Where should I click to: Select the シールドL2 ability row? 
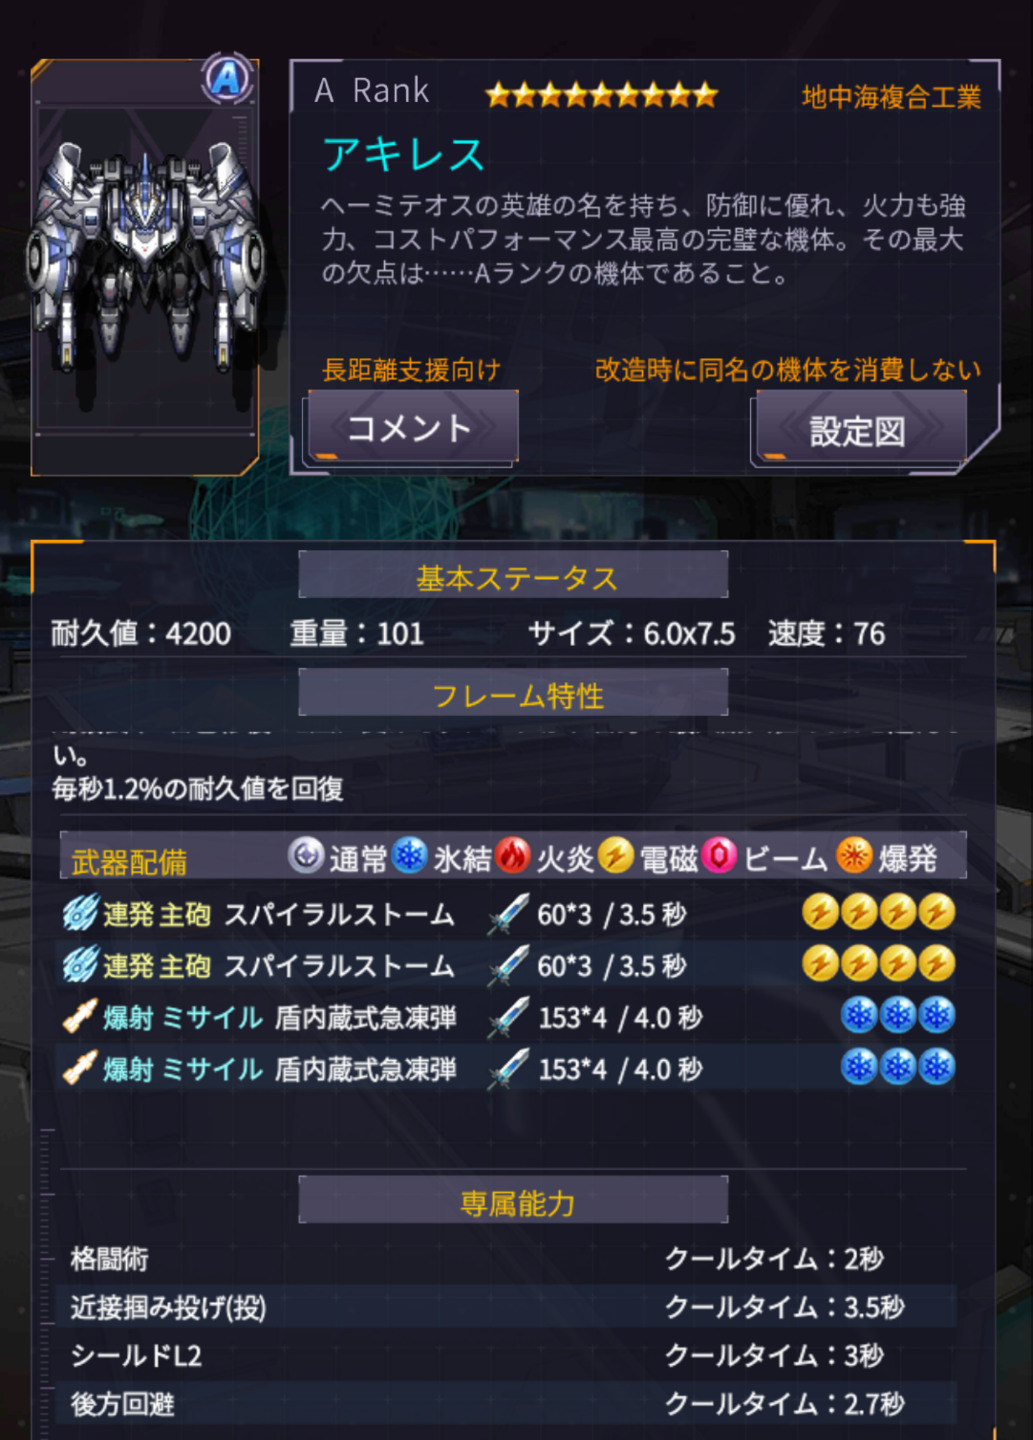pos(508,1355)
